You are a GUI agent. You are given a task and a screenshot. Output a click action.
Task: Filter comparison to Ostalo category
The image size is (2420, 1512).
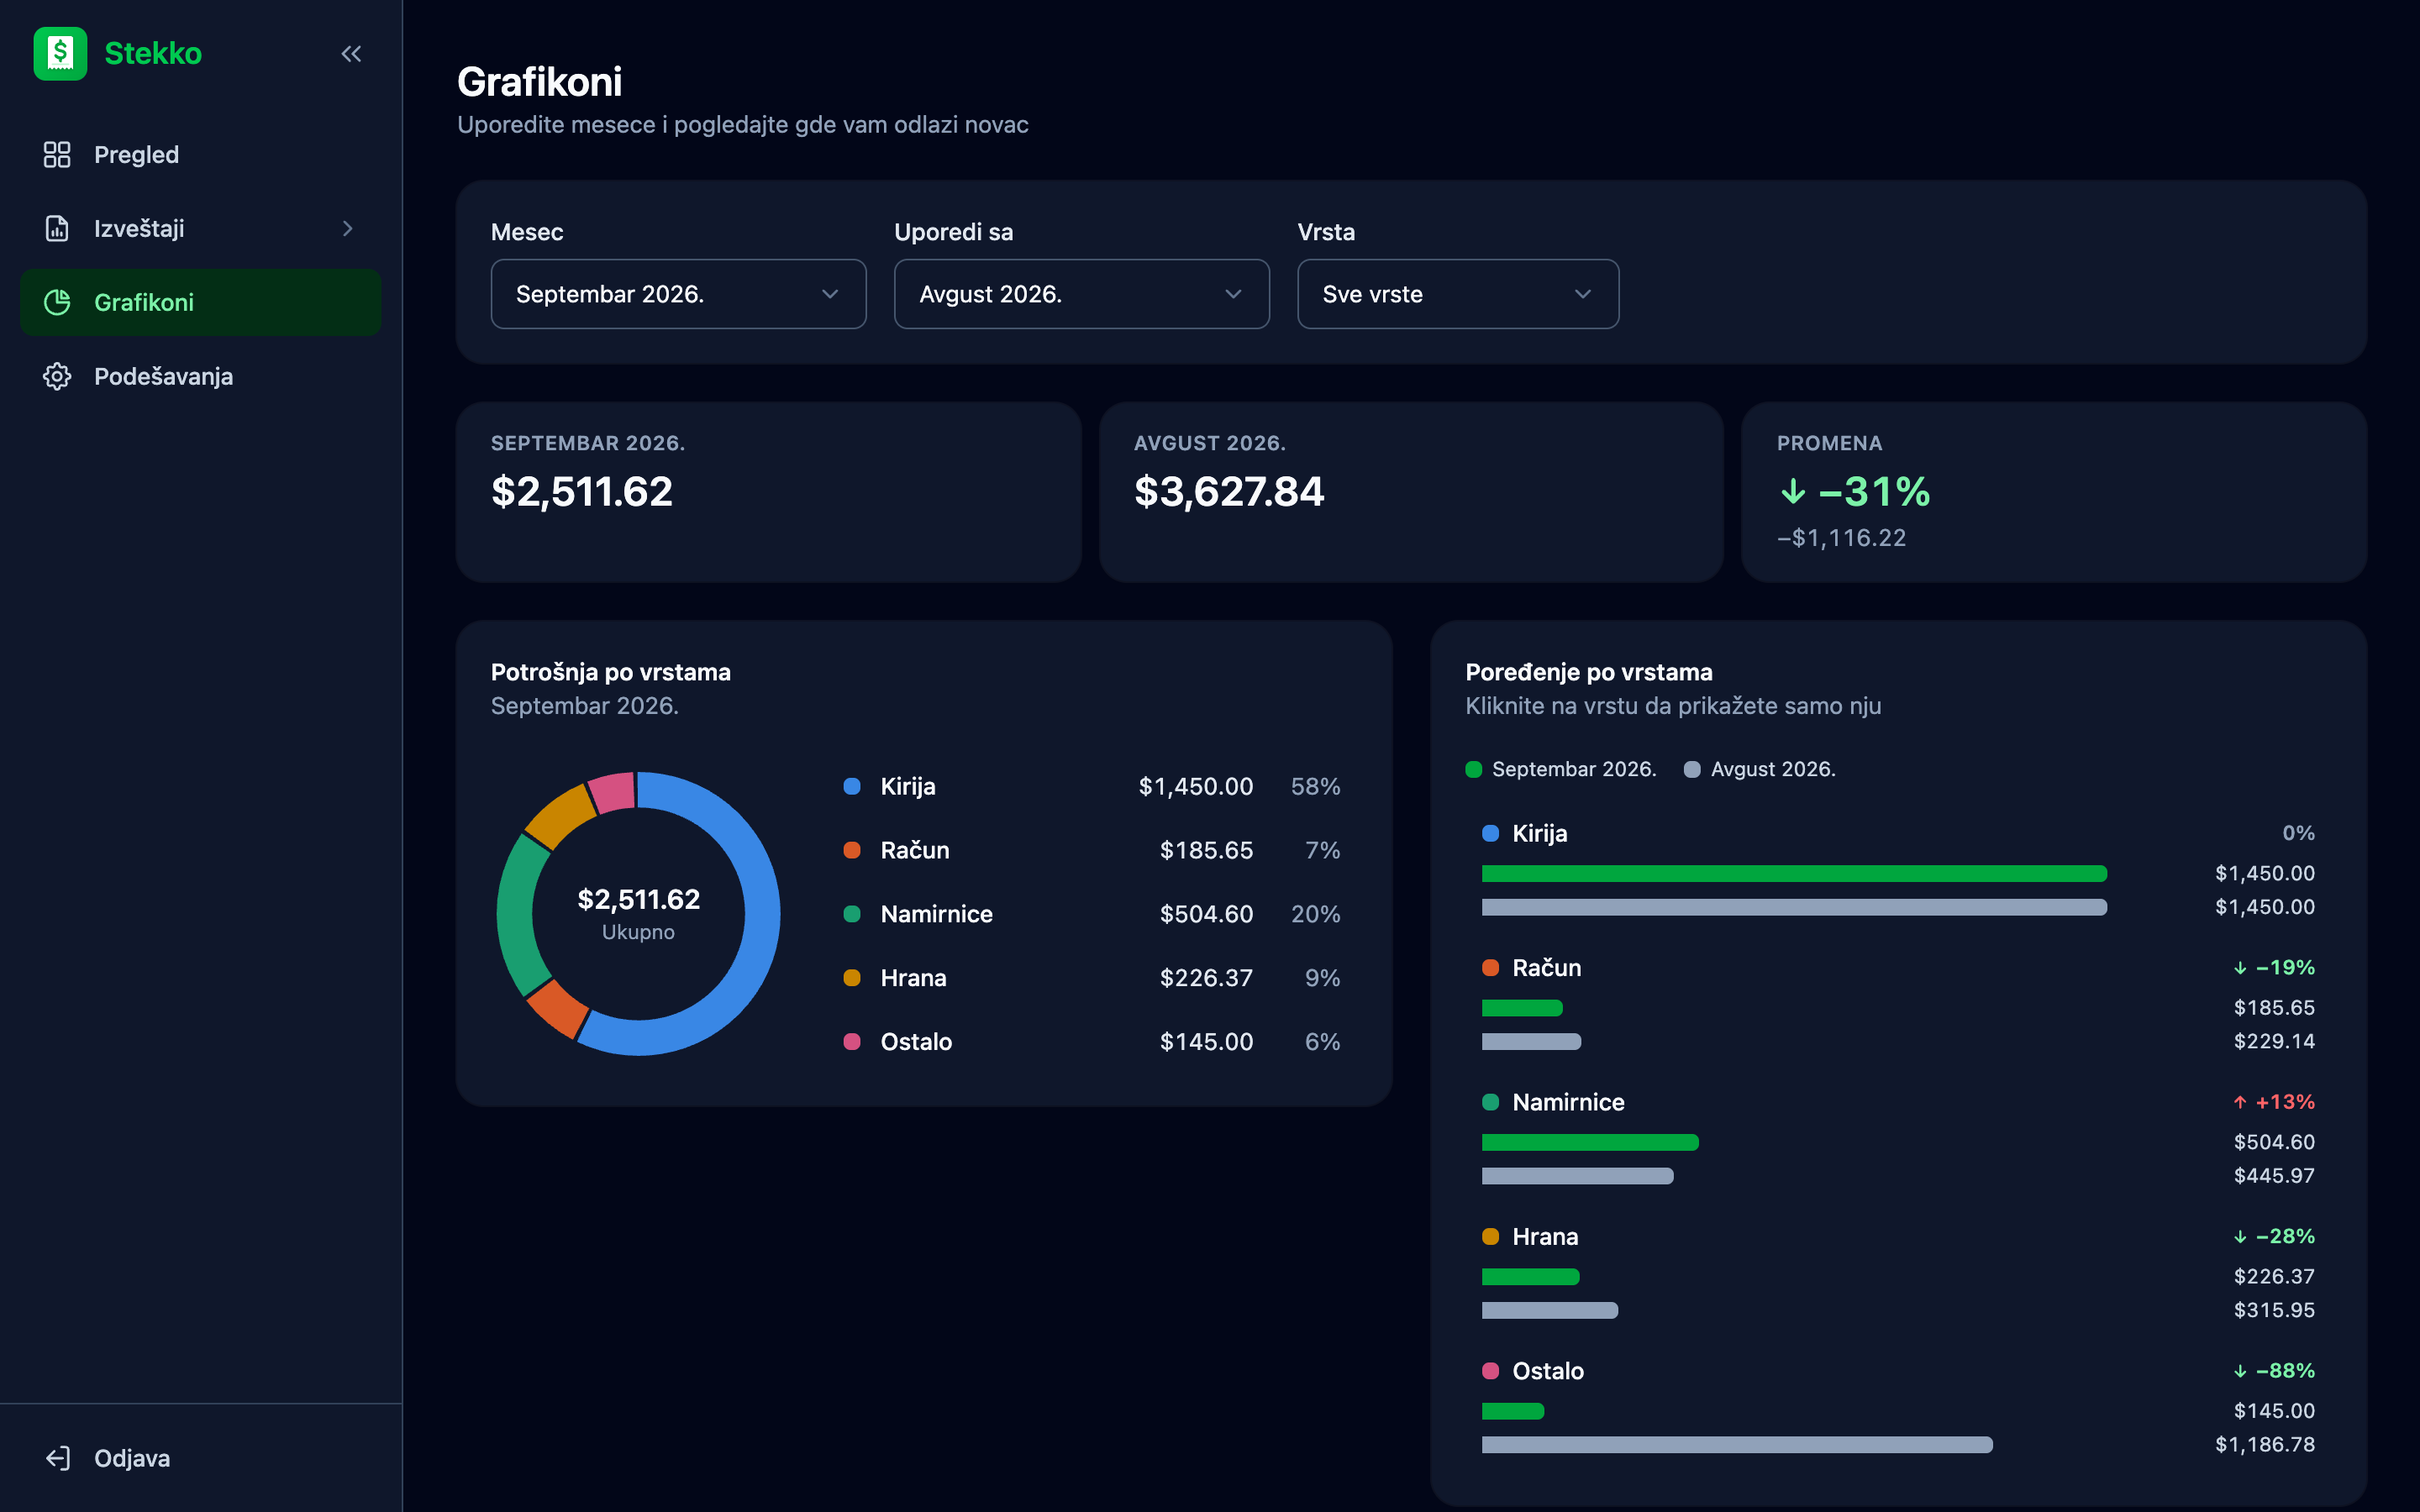pos(1898,1406)
